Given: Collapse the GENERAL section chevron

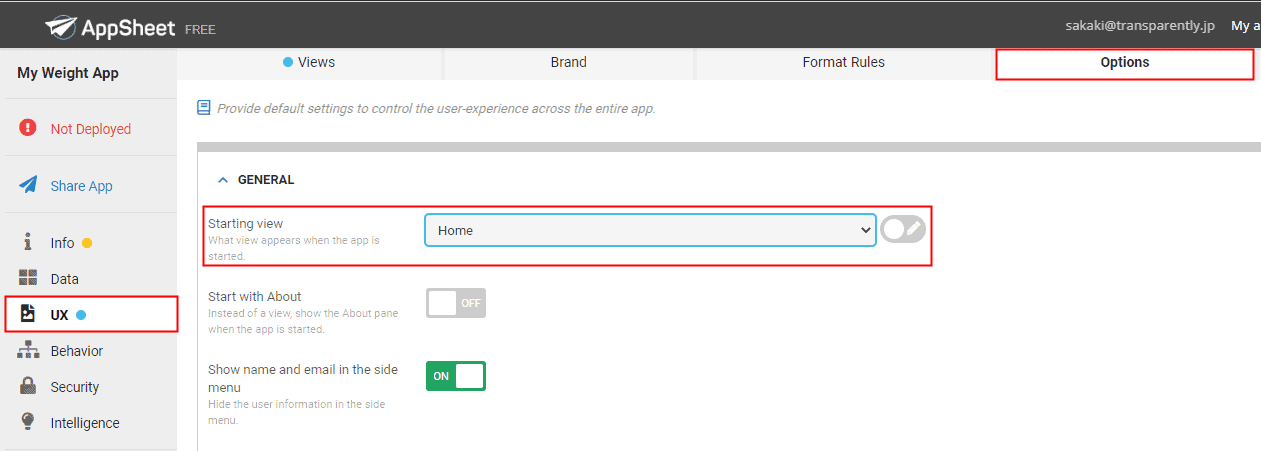Looking at the screenshot, I should pyautogui.click(x=223, y=180).
